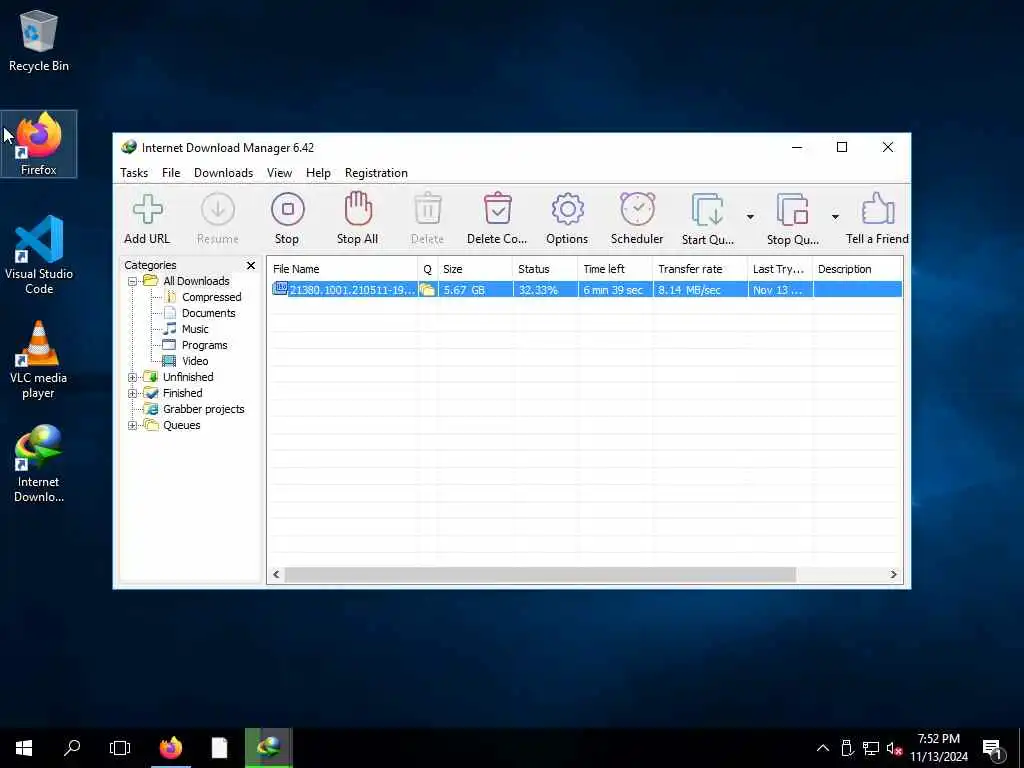
Task: Sort by Time left column header
Action: point(615,269)
